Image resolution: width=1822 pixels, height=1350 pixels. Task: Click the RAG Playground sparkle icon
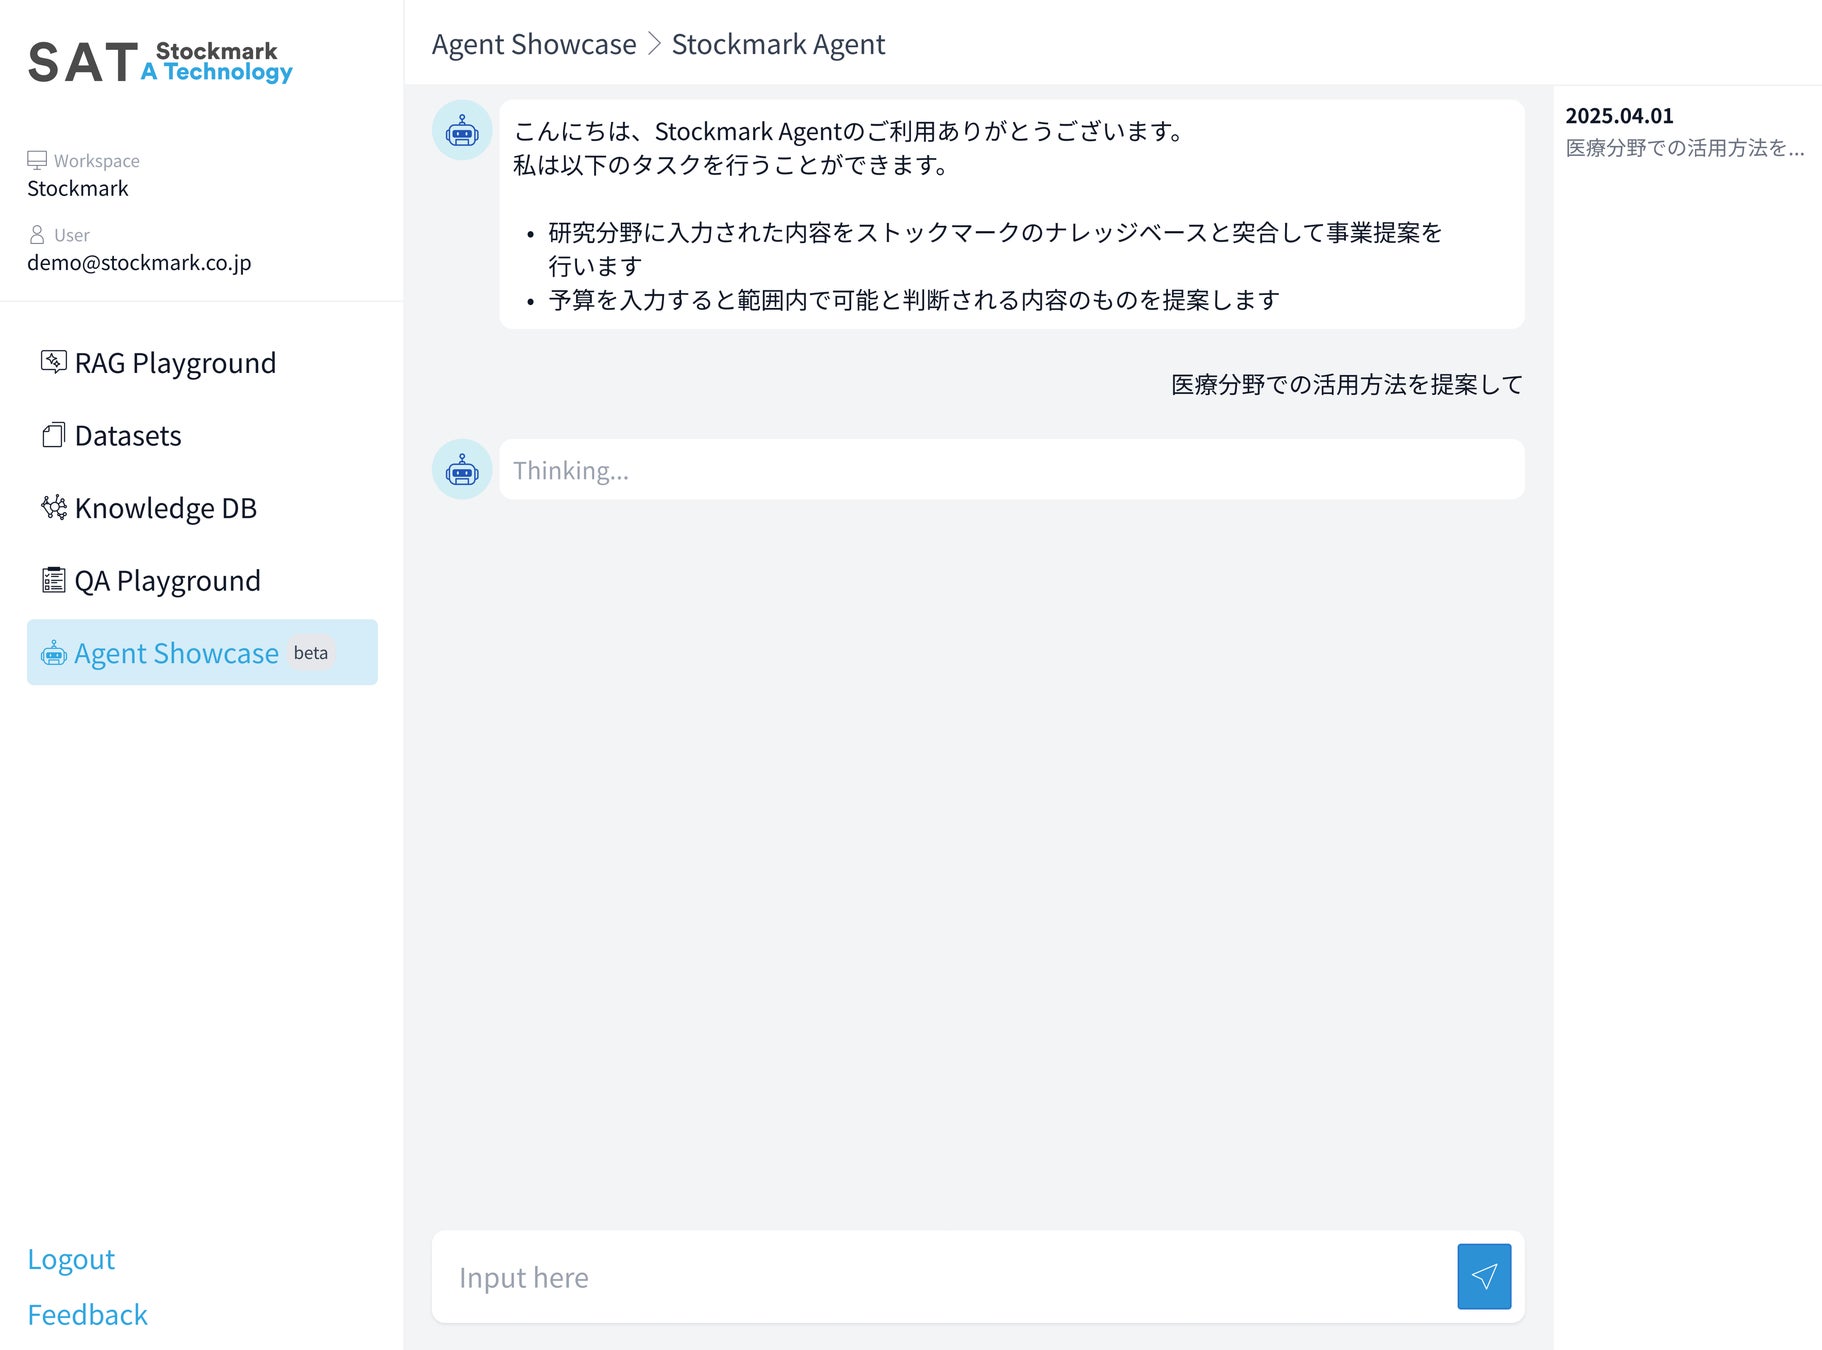(x=54, y=362)
